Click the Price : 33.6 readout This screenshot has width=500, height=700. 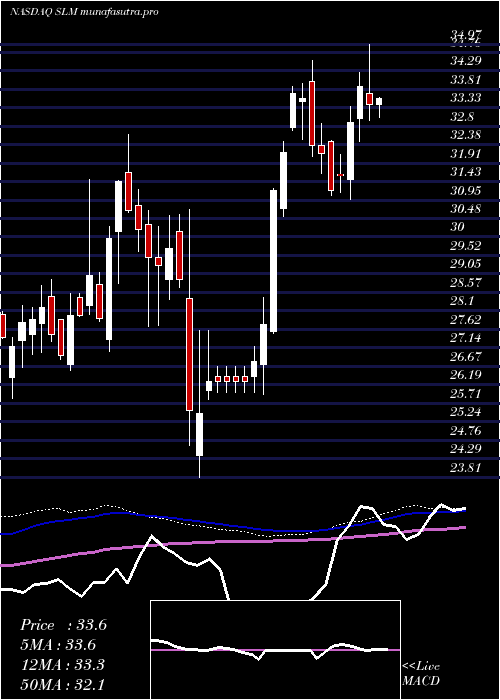[63, 625]
